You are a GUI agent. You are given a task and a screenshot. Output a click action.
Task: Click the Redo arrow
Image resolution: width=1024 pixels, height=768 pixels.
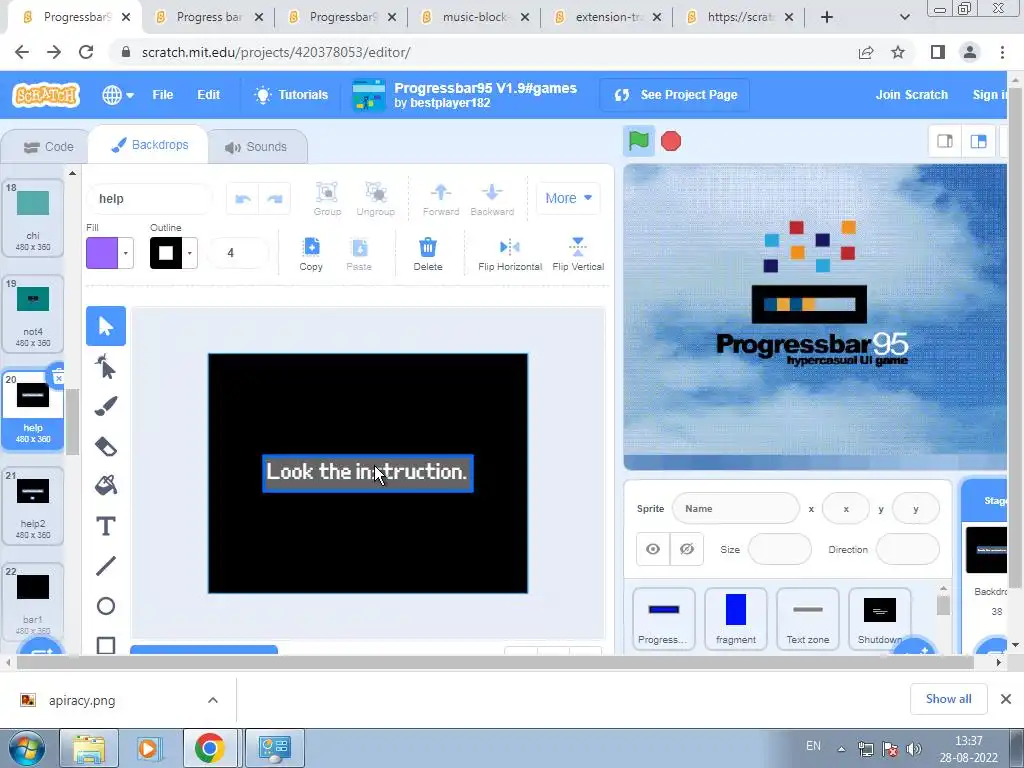tap(275, 199)
